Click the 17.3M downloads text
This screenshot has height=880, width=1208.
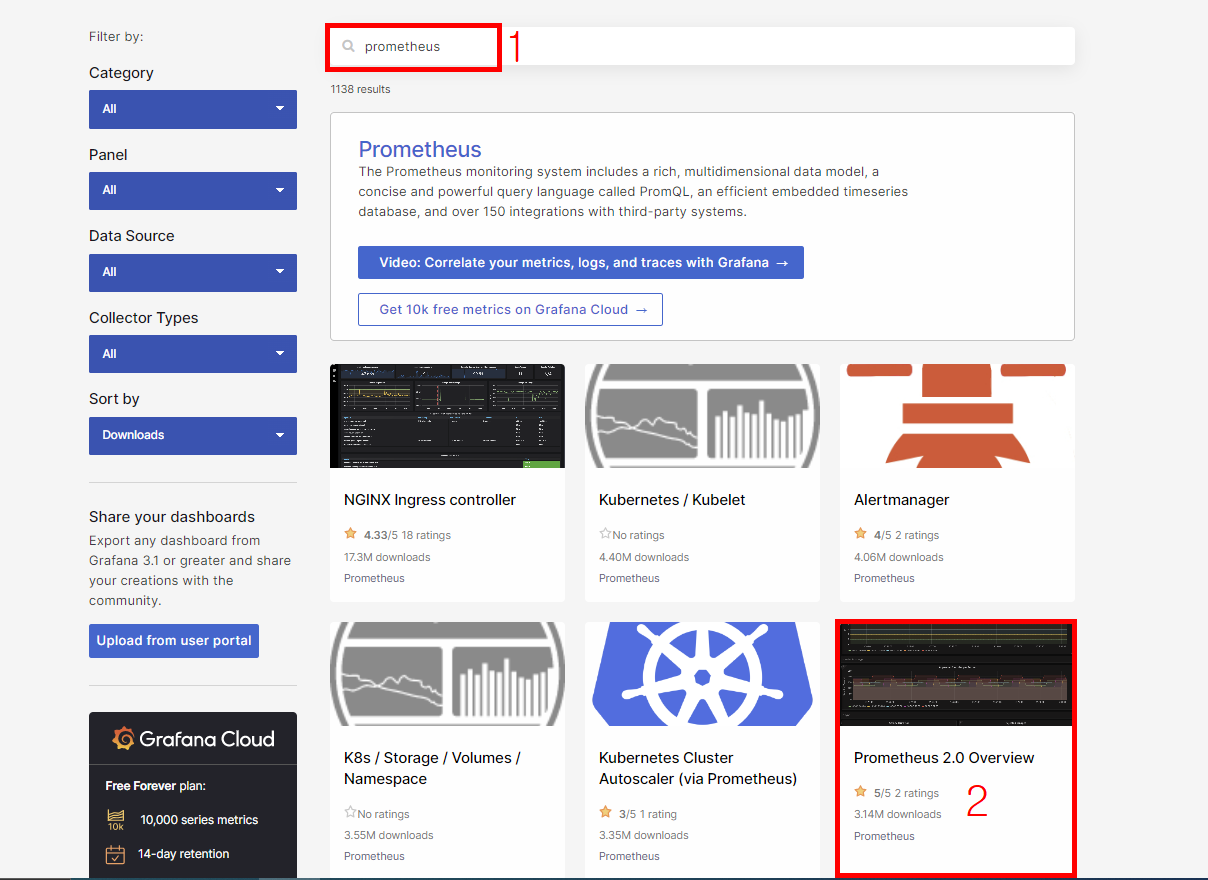(x=387, y=557)
